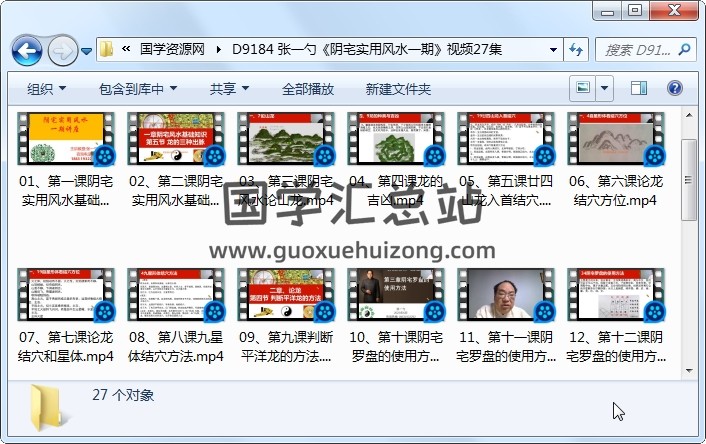Click filename 12、第十二课阴宅罗盘的使用方
Viewport: 706px width, 444px height.
coord(615,347)
